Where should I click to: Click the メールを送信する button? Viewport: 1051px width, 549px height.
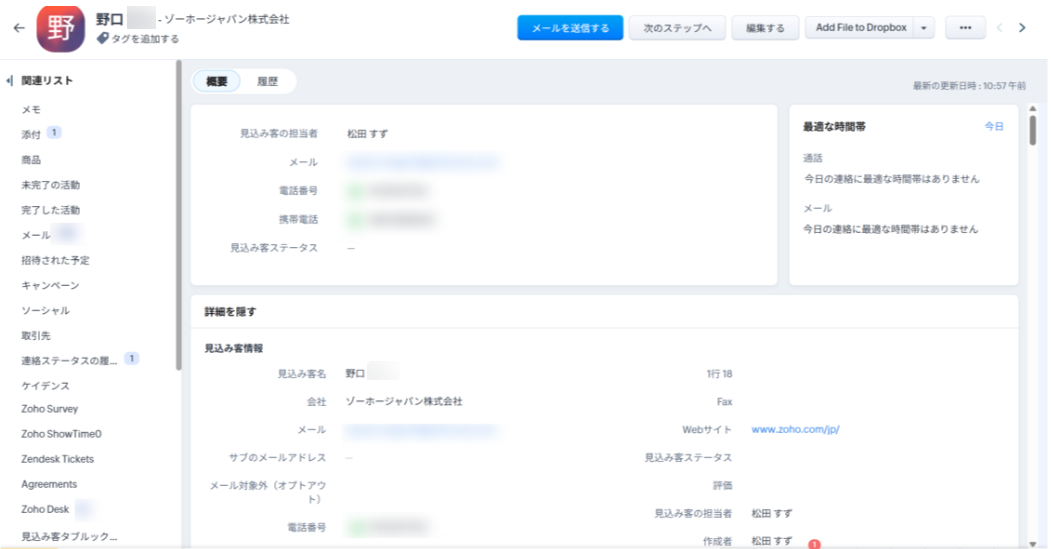pos(570,28)
